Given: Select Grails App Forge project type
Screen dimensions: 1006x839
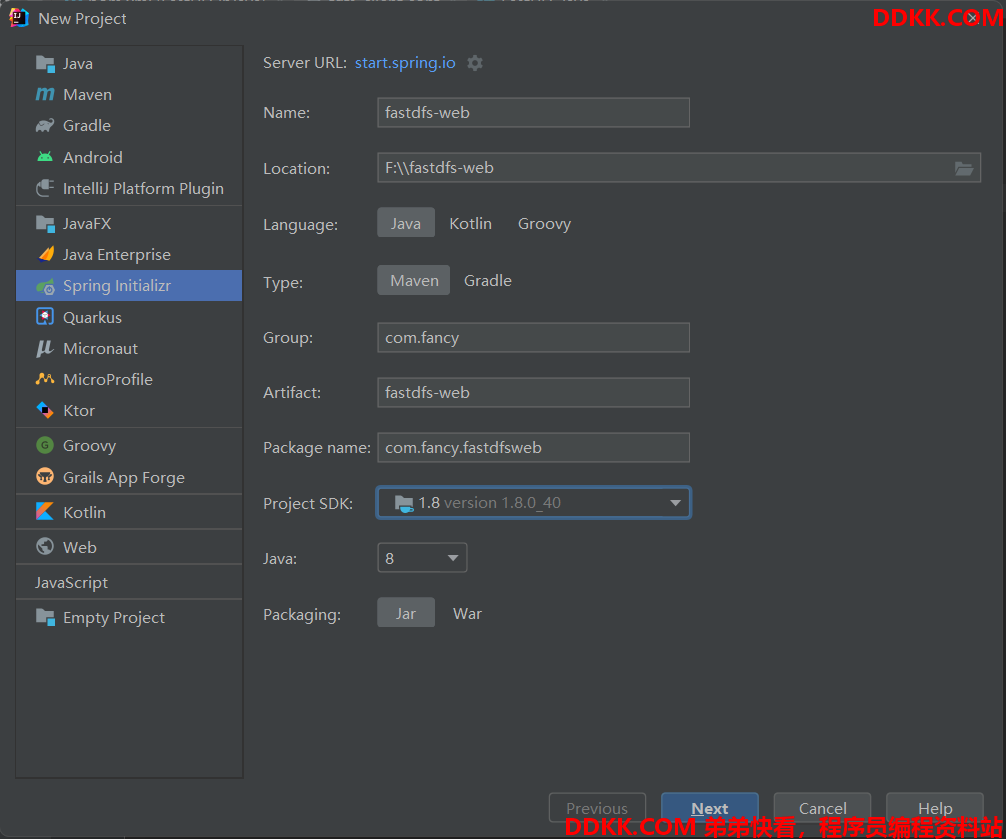Looking at the screenshot, I should coord(129,477).
